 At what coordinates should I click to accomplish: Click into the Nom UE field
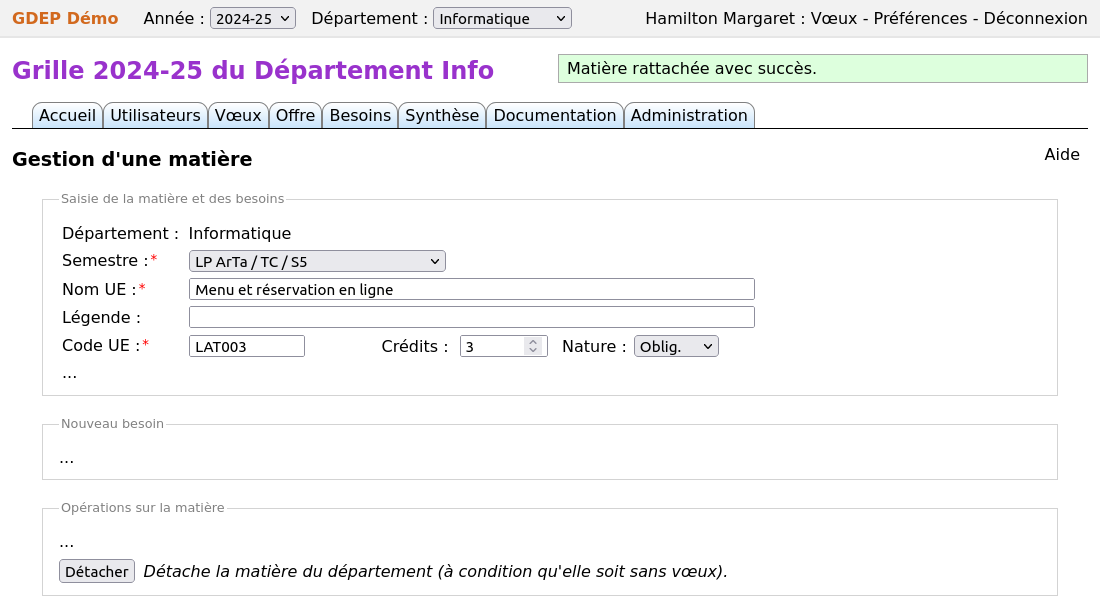[x=471, y=290]
